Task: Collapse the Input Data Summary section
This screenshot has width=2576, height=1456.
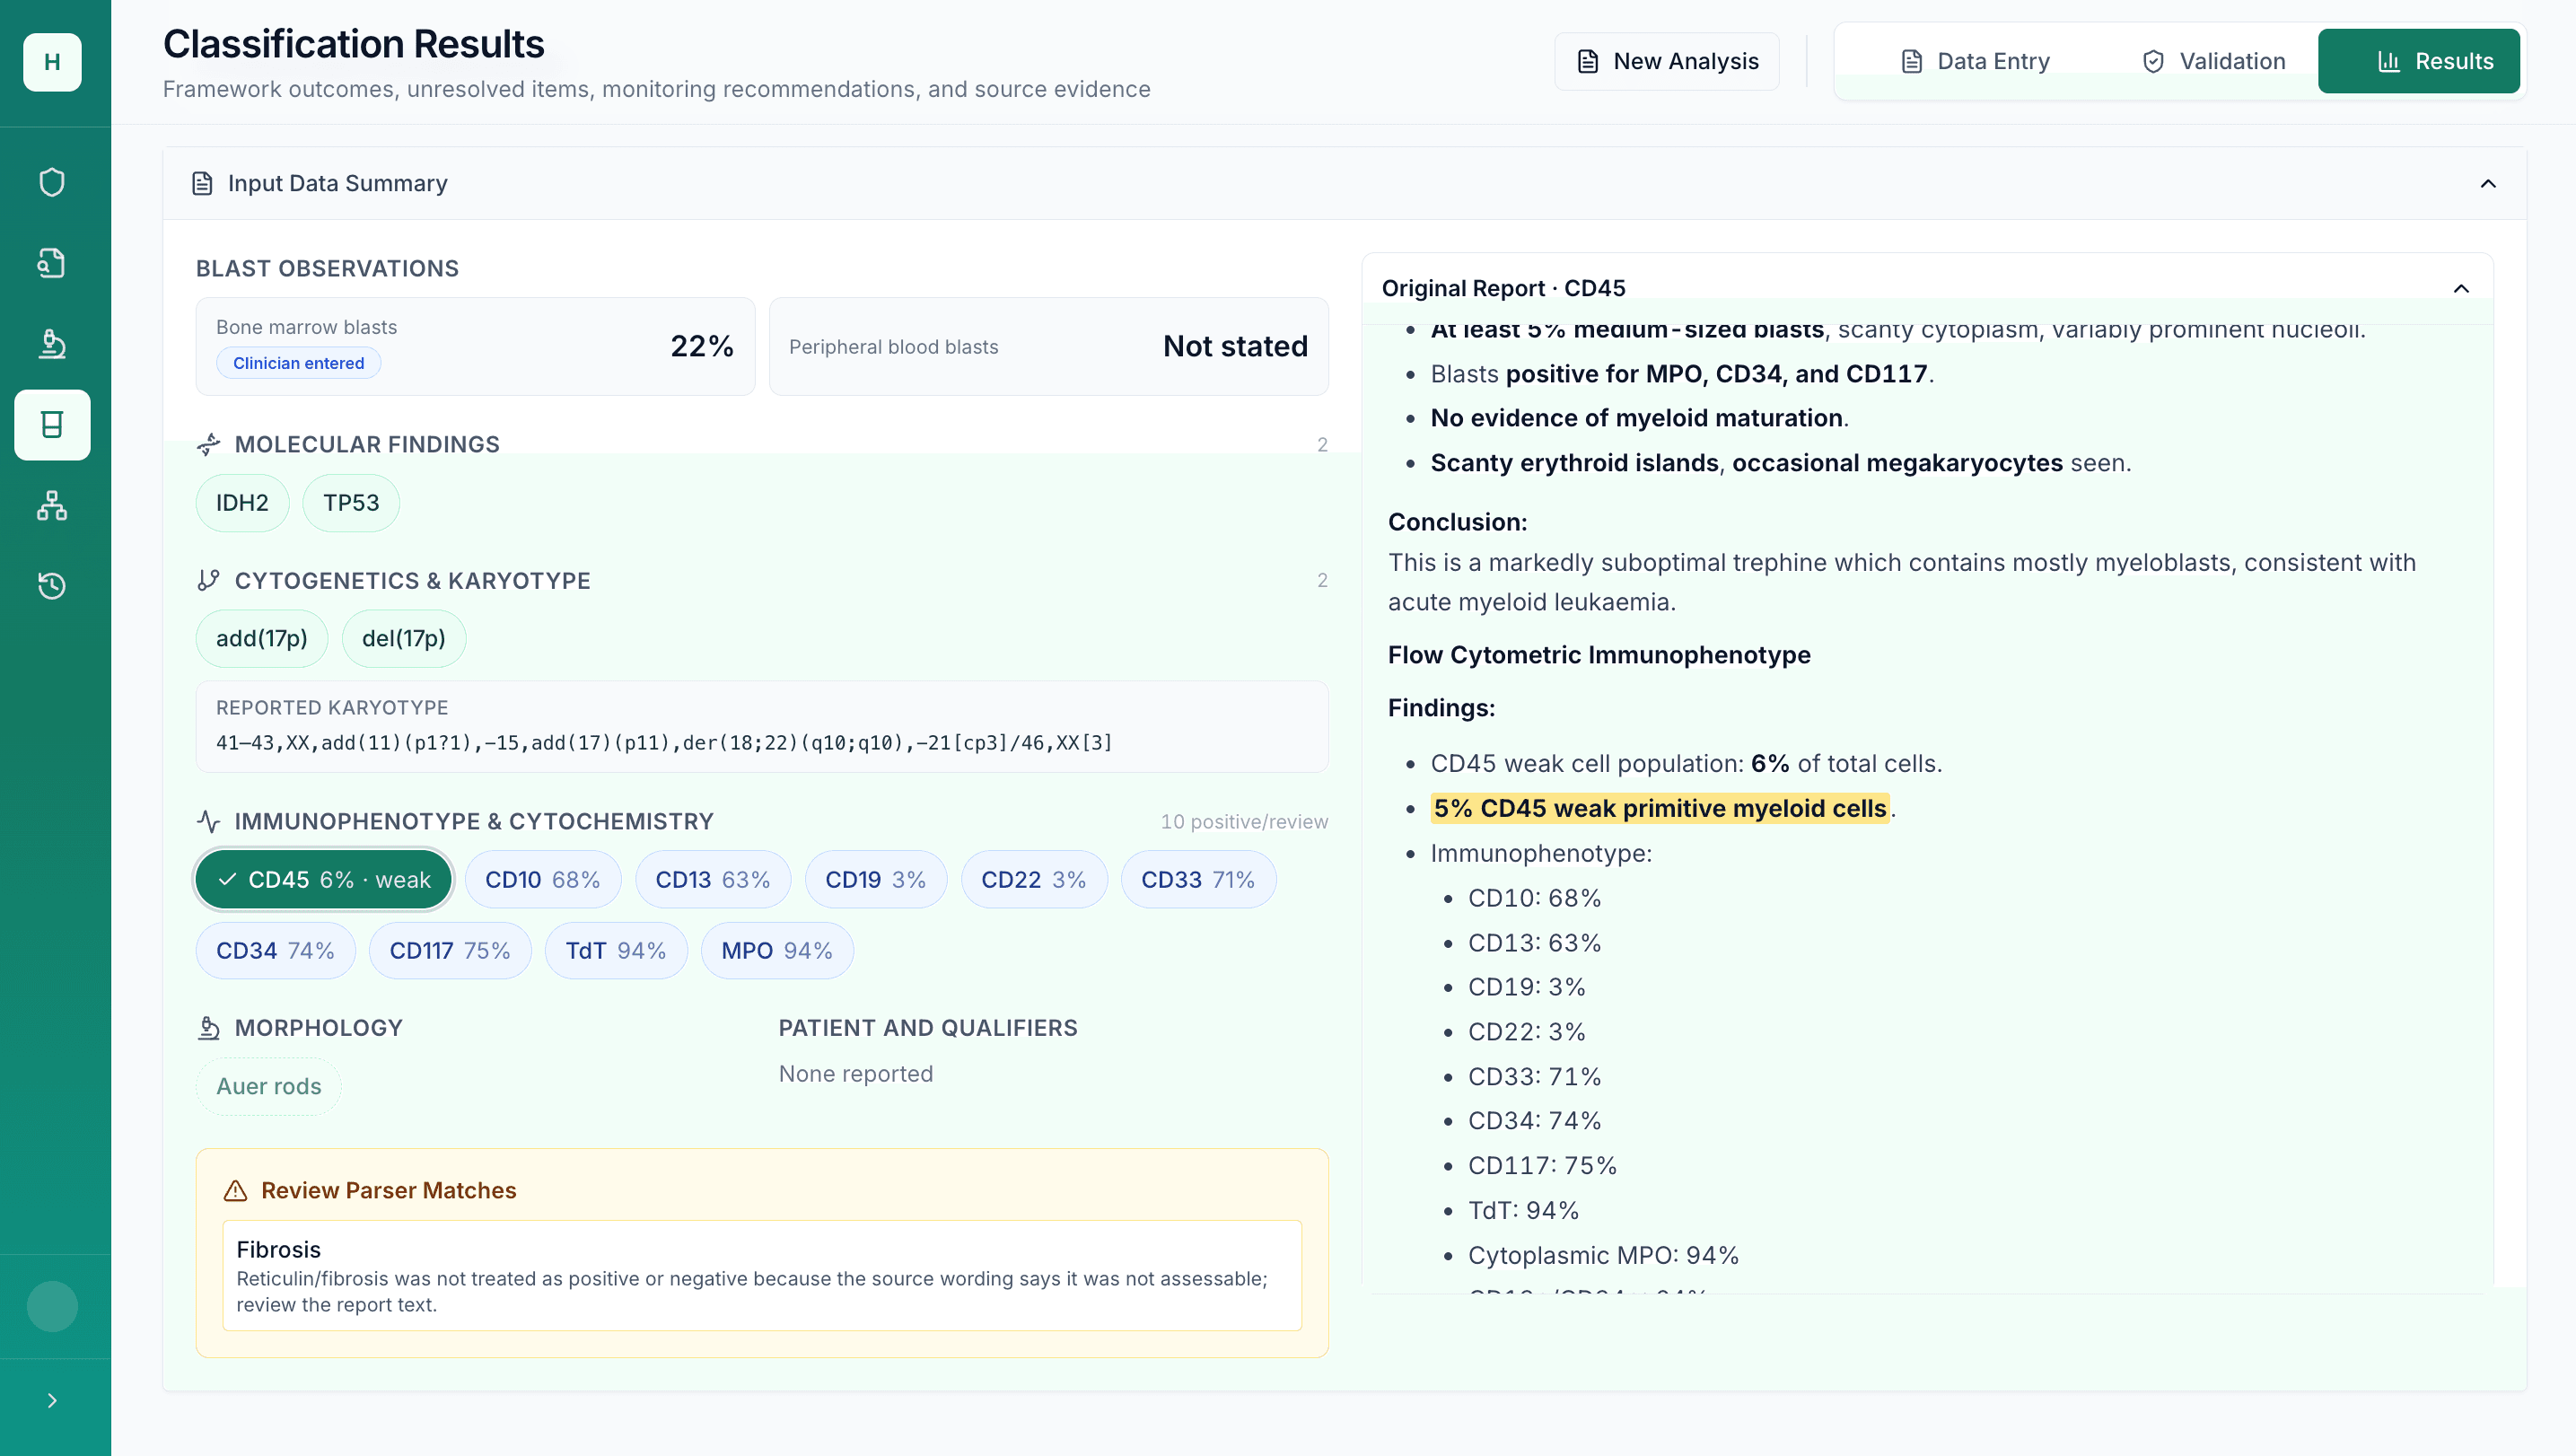Action: click(2488, 184)
